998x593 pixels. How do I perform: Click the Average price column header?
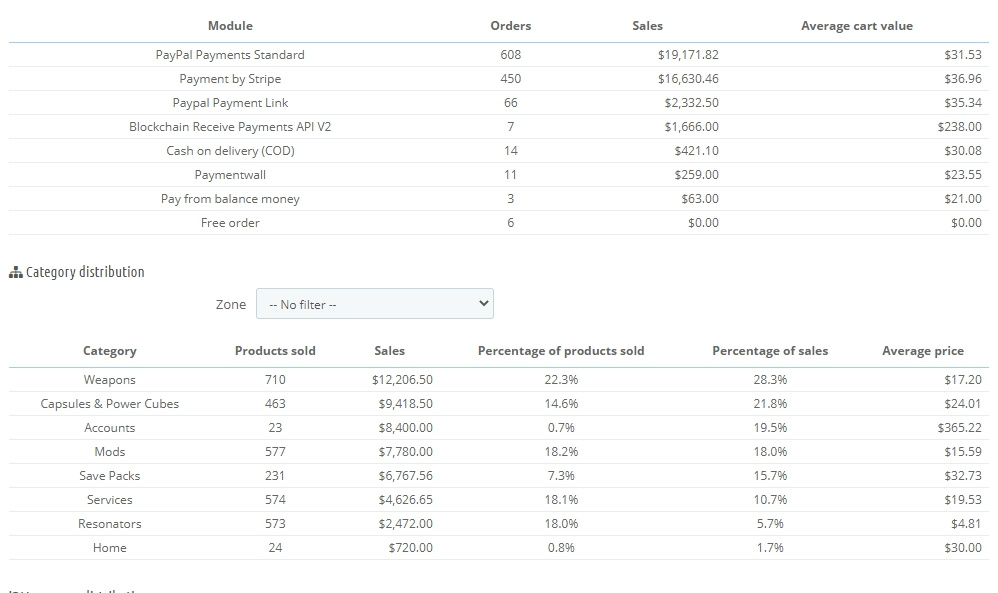point(922,351)
